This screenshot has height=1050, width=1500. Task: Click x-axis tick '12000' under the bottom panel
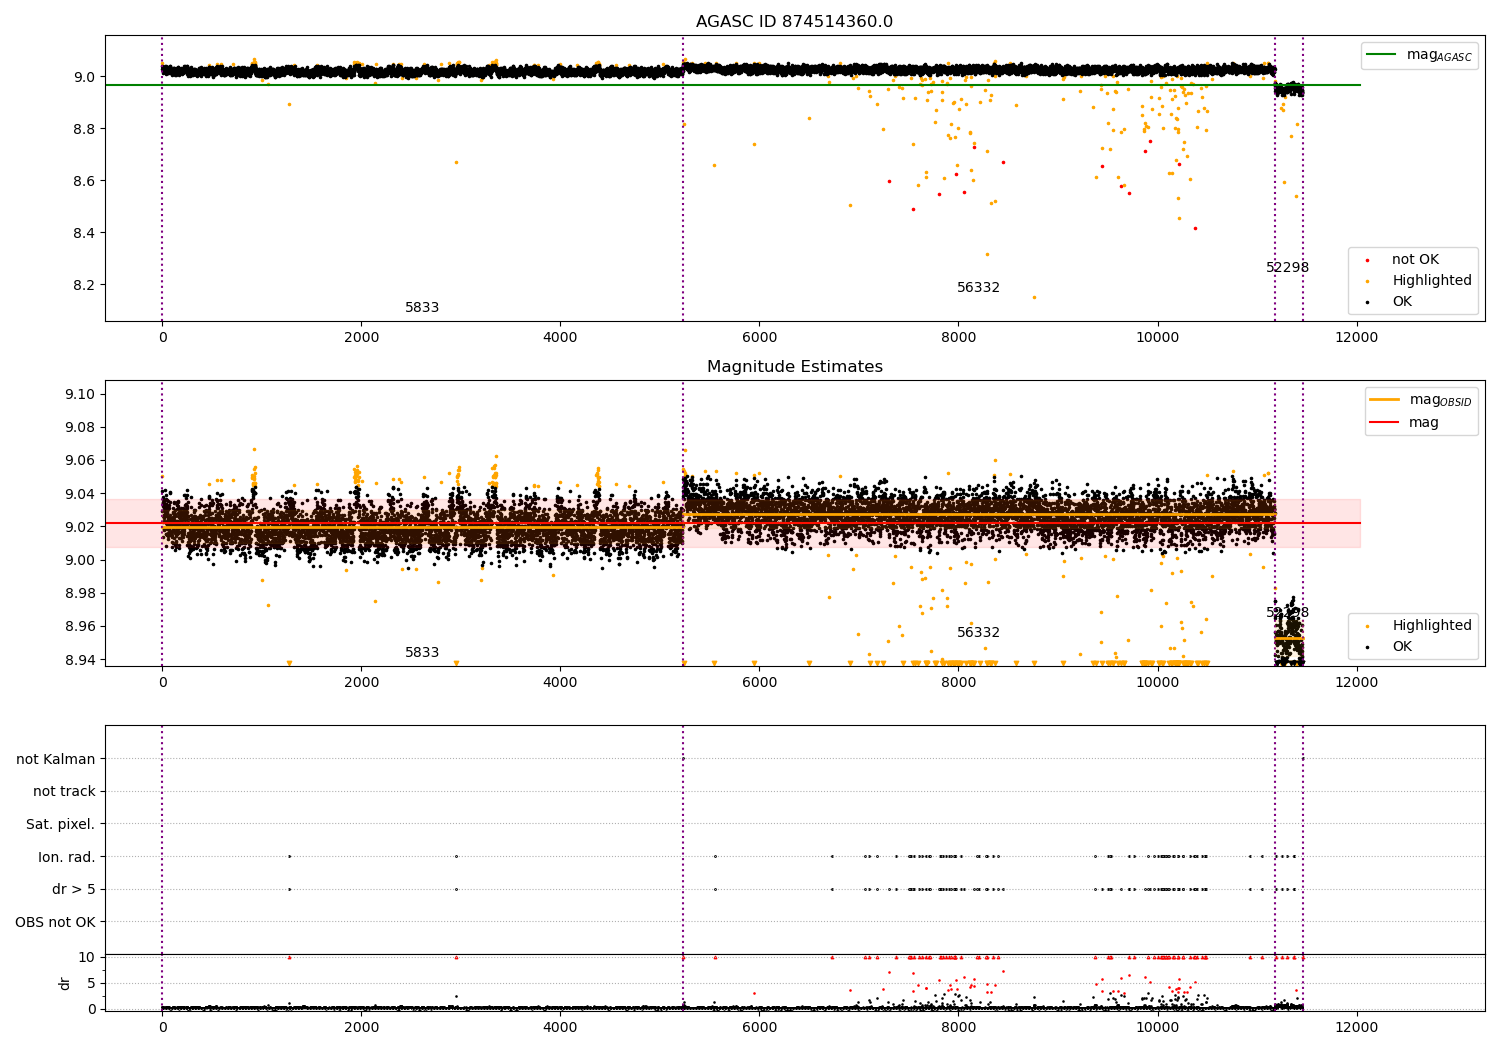coord(1356,1027)
